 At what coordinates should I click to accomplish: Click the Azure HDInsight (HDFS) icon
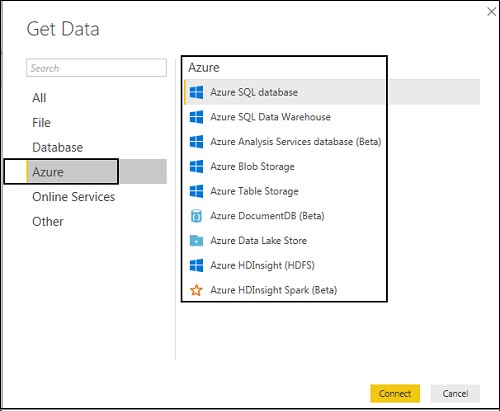(x=196, y=265)
